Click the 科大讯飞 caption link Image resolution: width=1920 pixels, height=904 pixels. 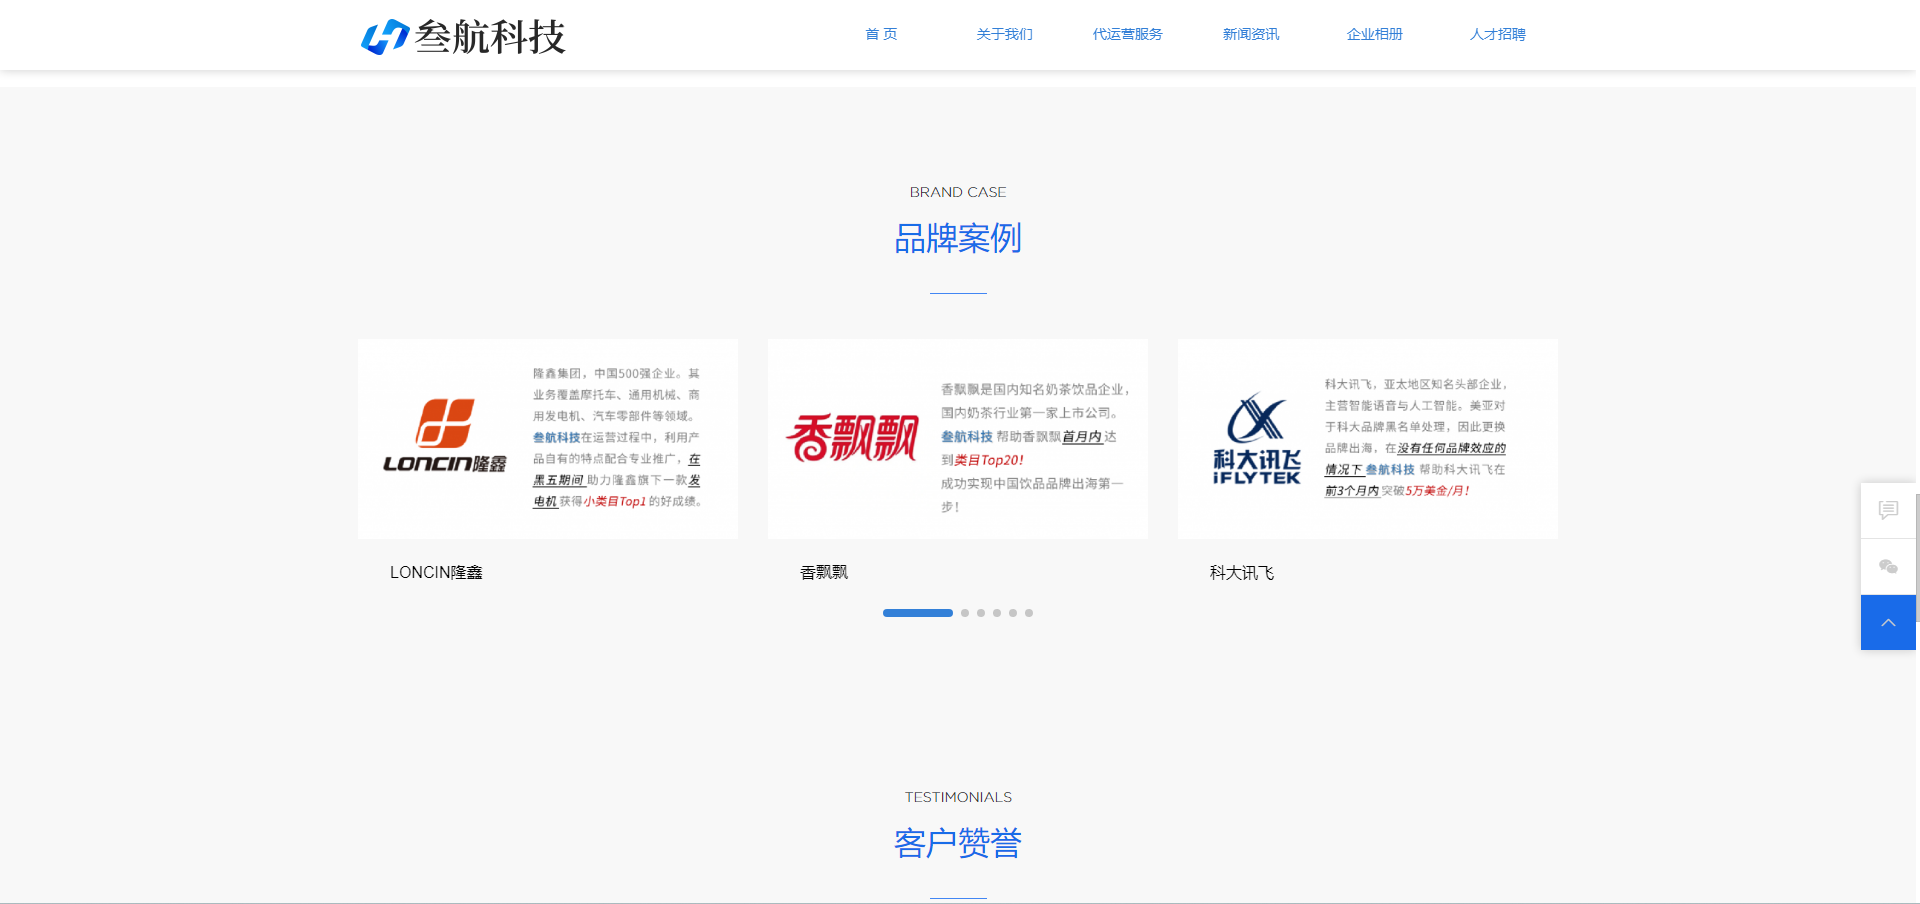1242,572
